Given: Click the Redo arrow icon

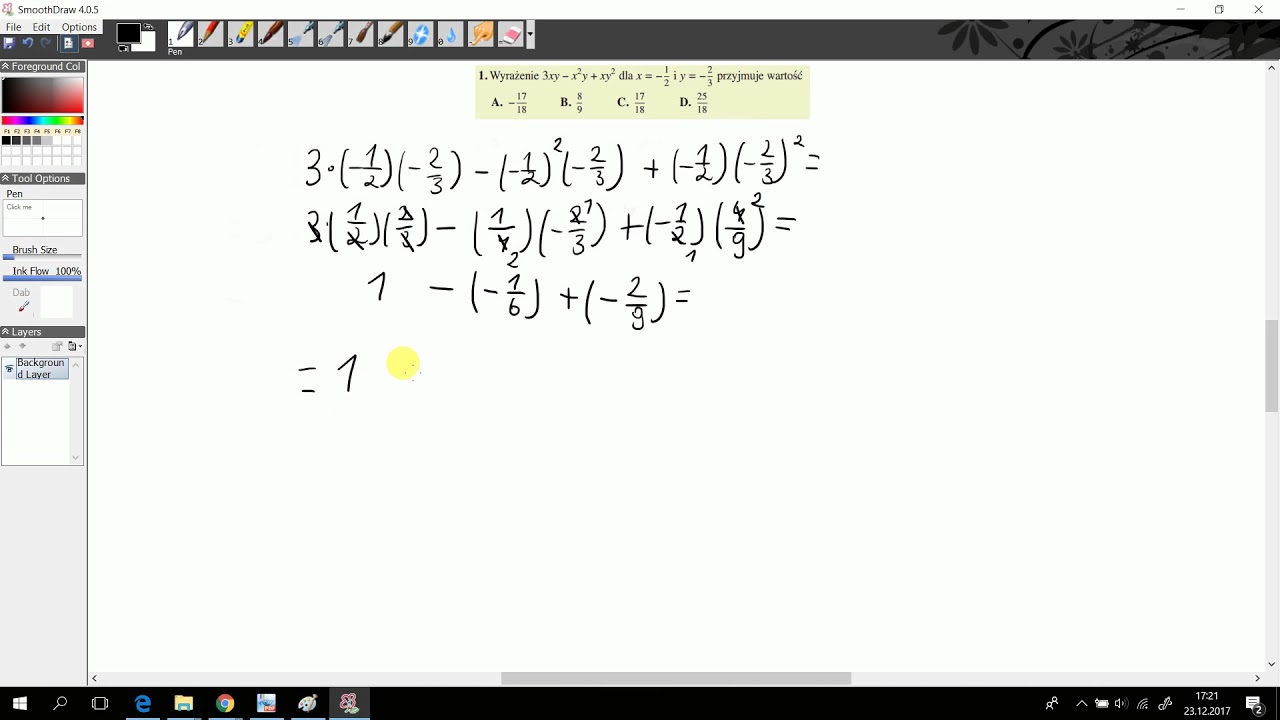Looking at the screenshot, I should tap(45, 43).
